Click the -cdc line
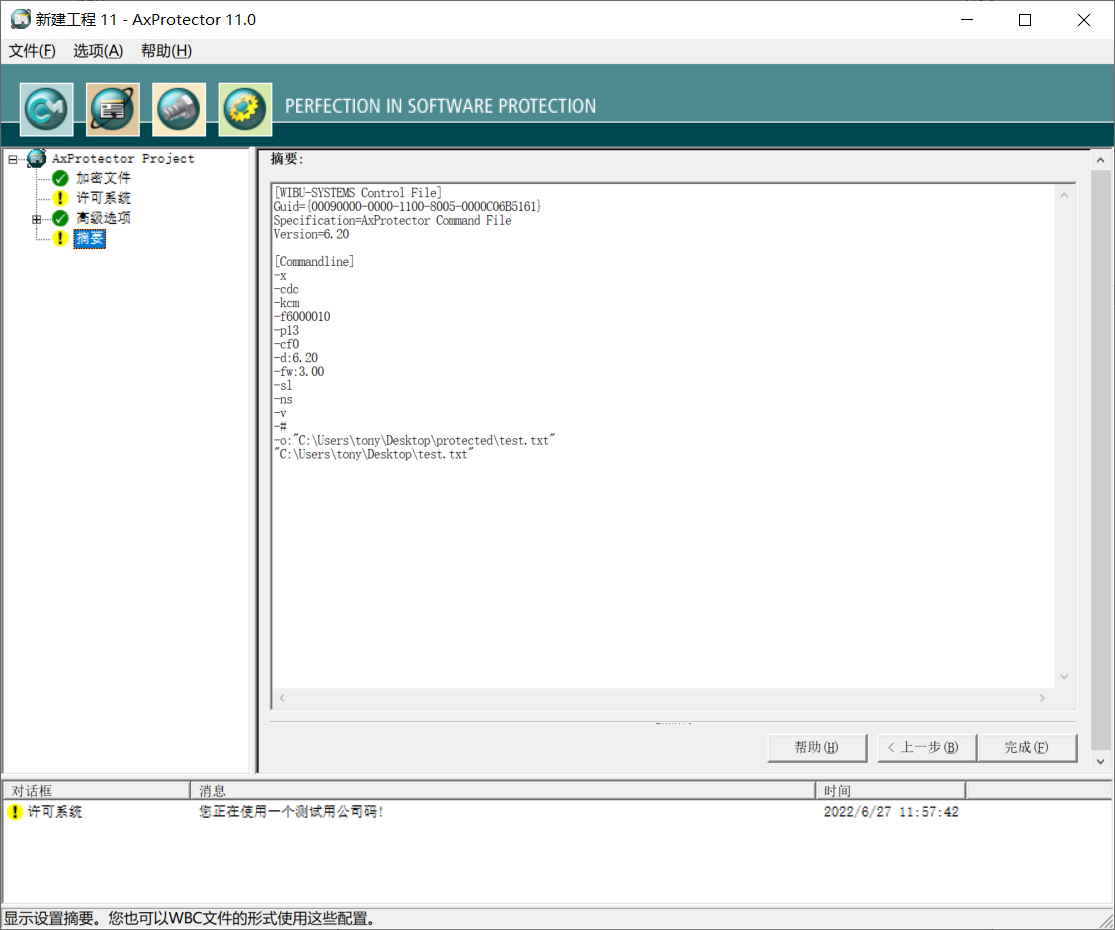The image size is (1115, 930). click(287, 289)
